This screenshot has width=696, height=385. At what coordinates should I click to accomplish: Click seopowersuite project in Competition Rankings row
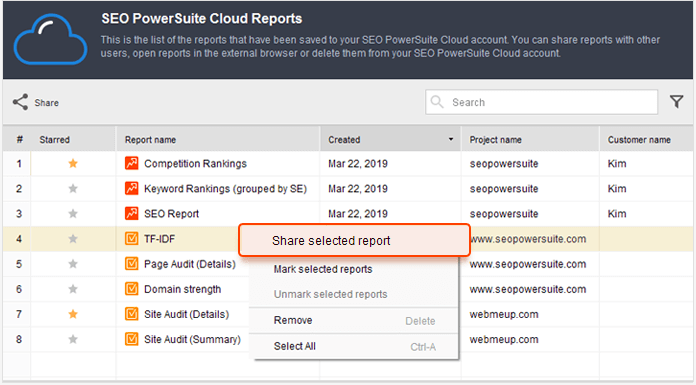[504, 163]
